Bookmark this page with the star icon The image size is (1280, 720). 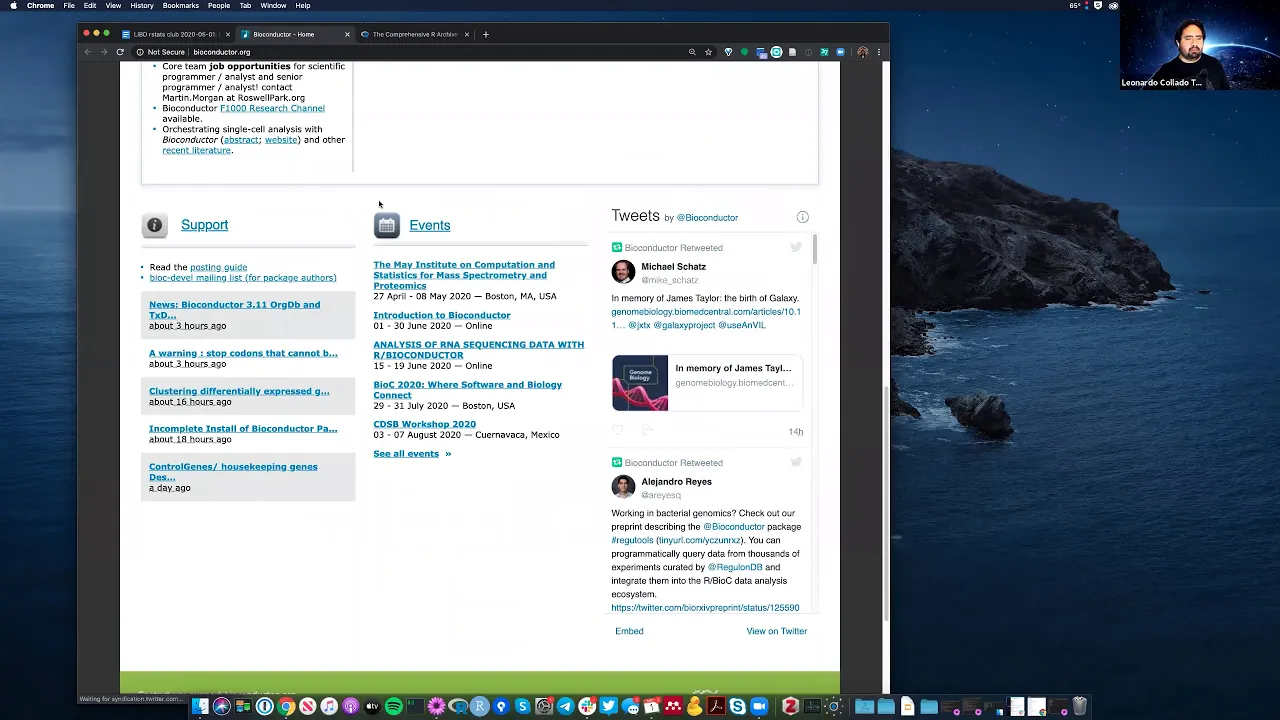point(708,52)
